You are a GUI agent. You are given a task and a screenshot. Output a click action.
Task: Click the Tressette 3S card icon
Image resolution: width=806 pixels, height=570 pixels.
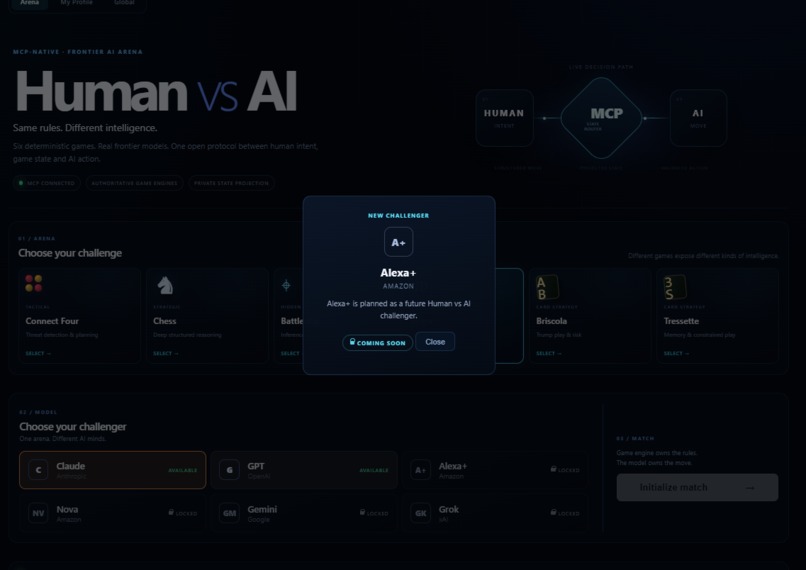(x=674, y=287)
